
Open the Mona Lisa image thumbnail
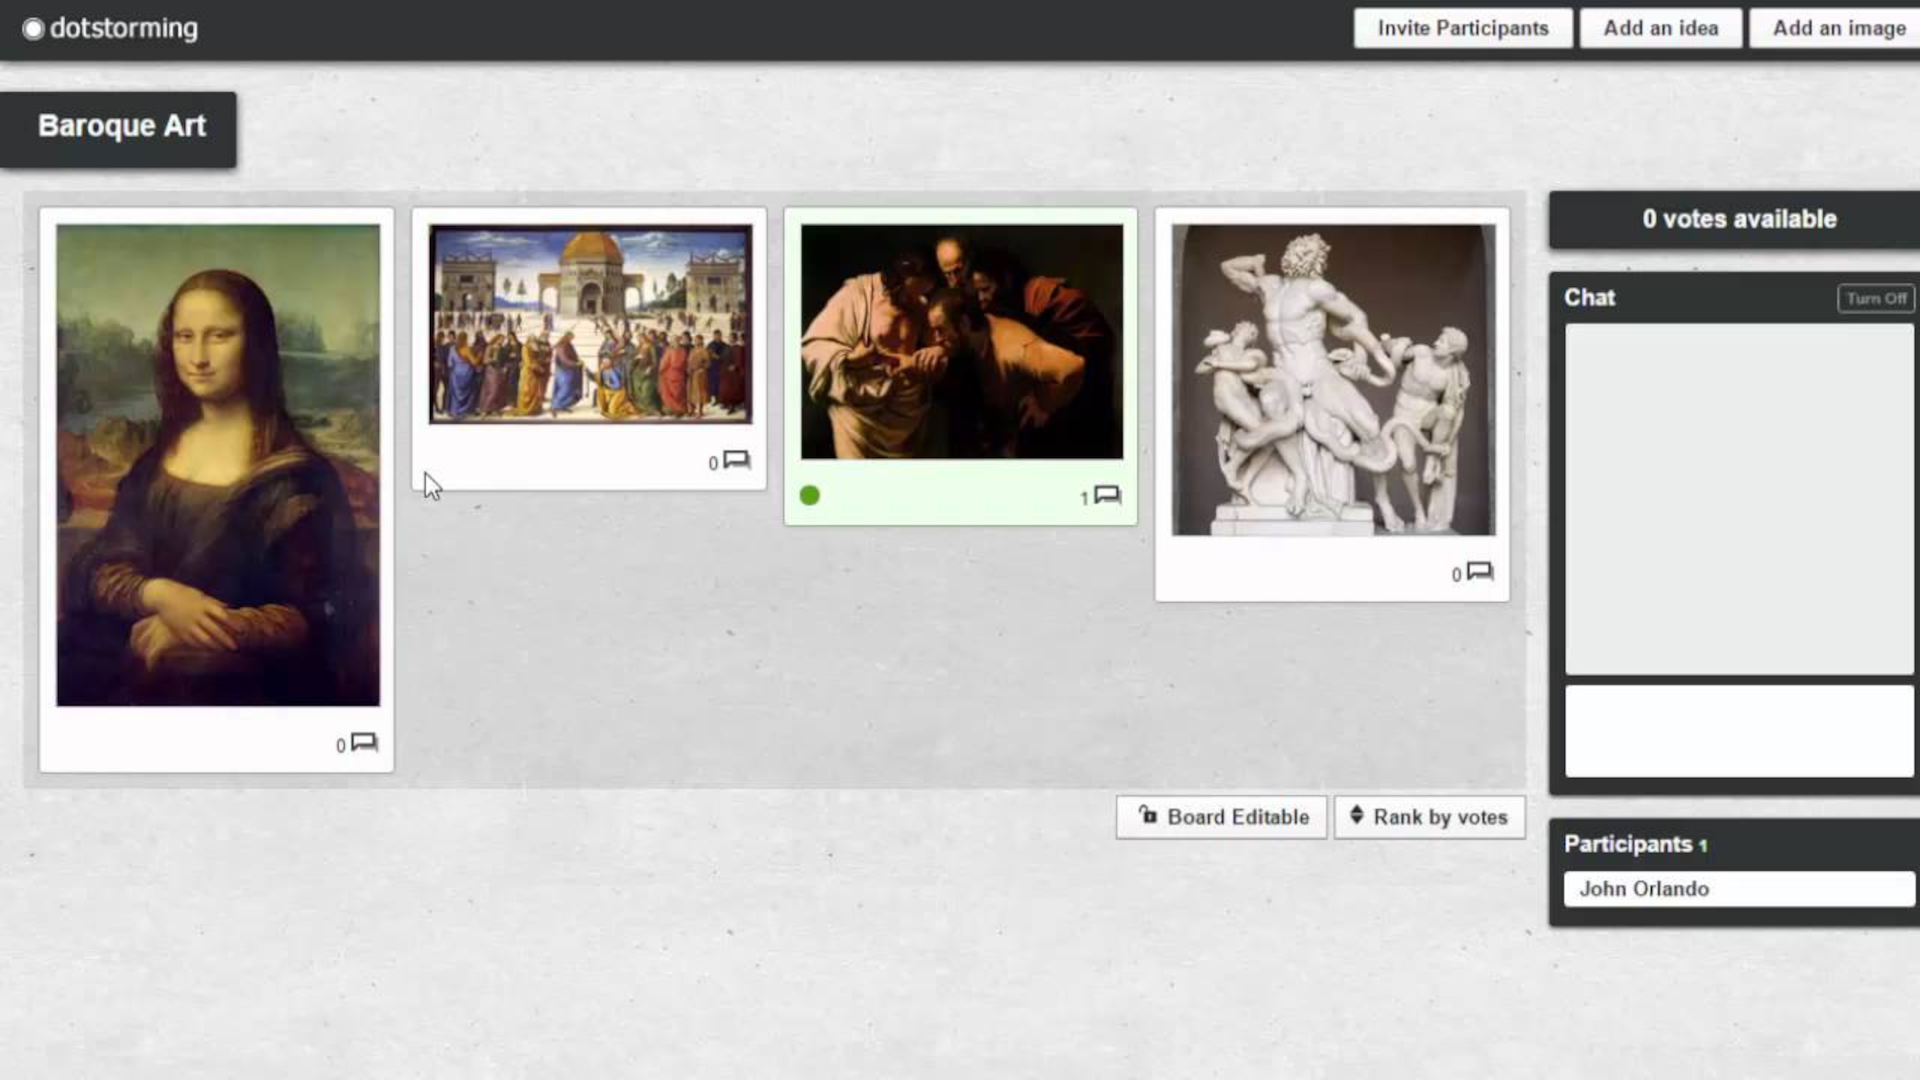pos(218,465)
